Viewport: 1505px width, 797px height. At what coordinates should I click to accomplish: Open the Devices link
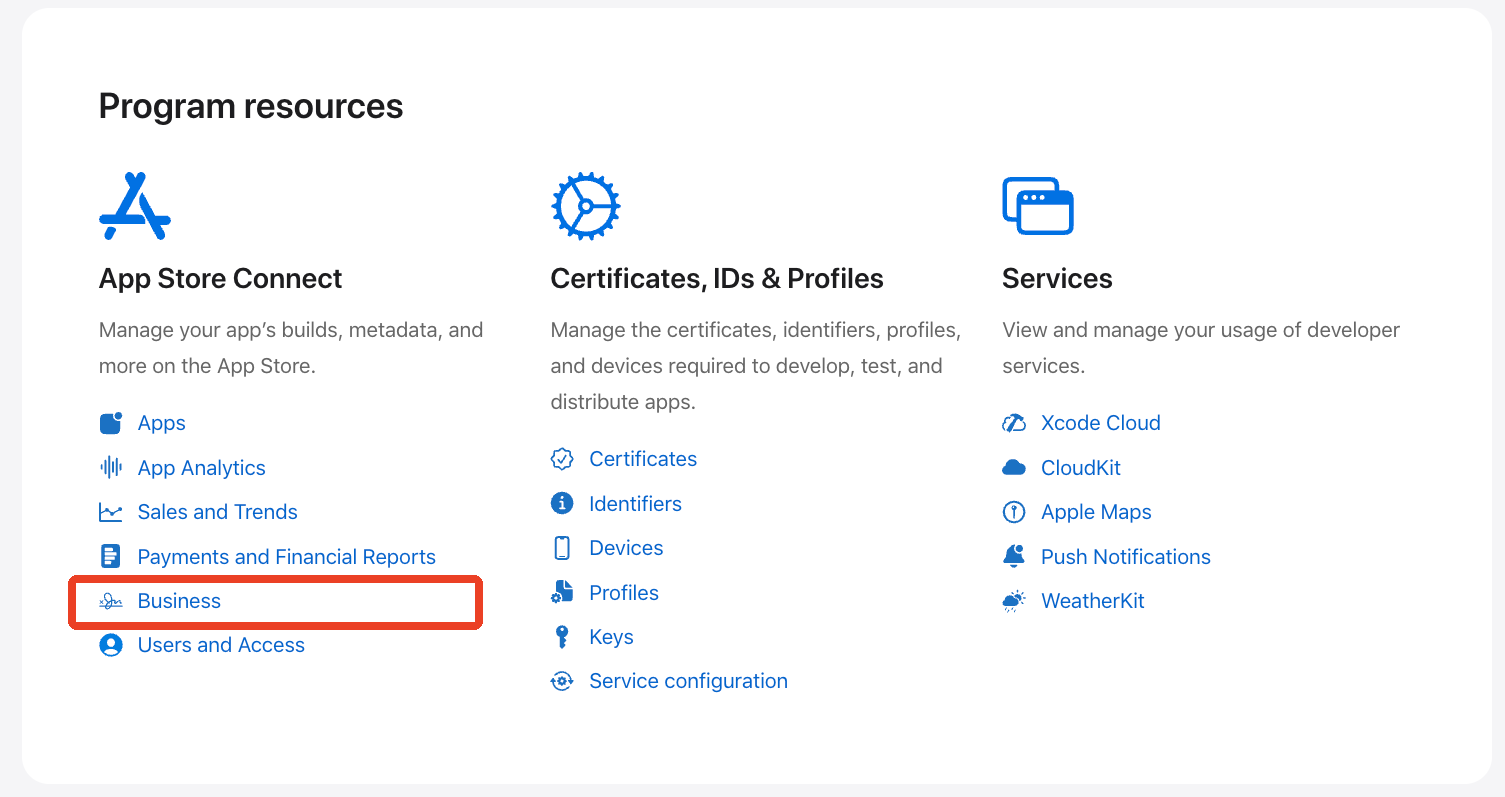tap(626, 548)
